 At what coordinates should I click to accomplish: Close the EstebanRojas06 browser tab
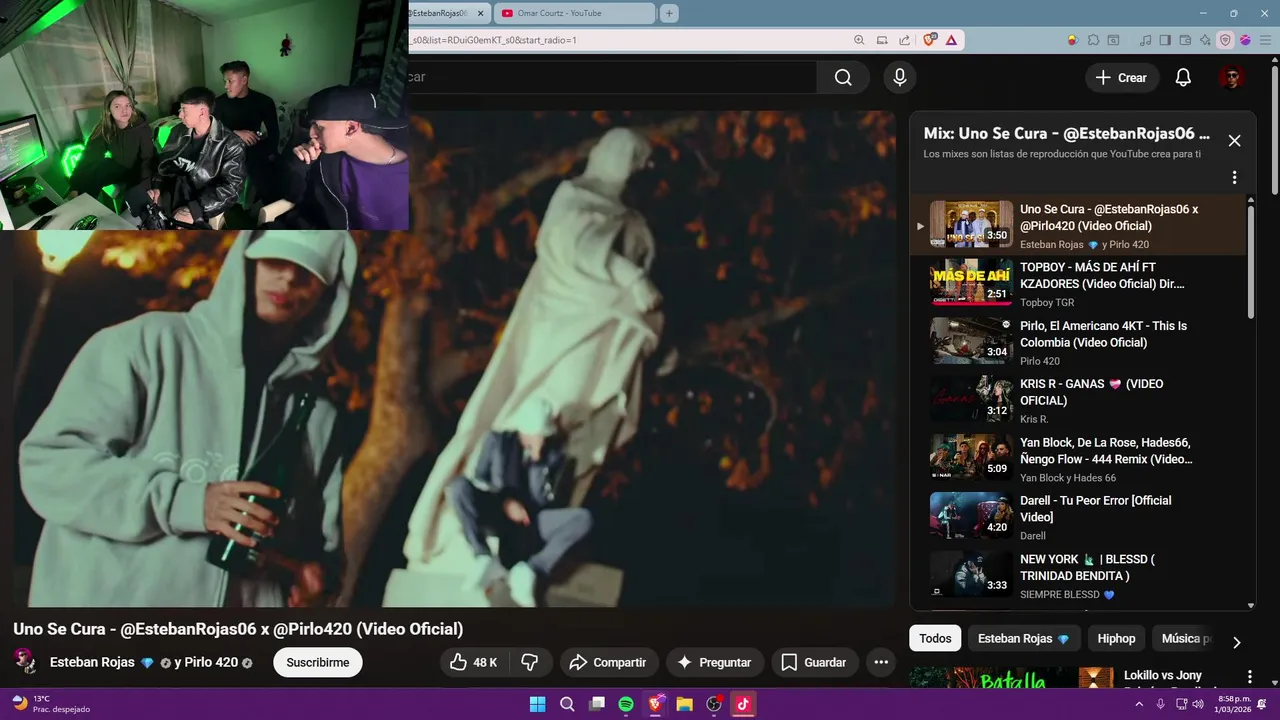click(x=481, y=13)
